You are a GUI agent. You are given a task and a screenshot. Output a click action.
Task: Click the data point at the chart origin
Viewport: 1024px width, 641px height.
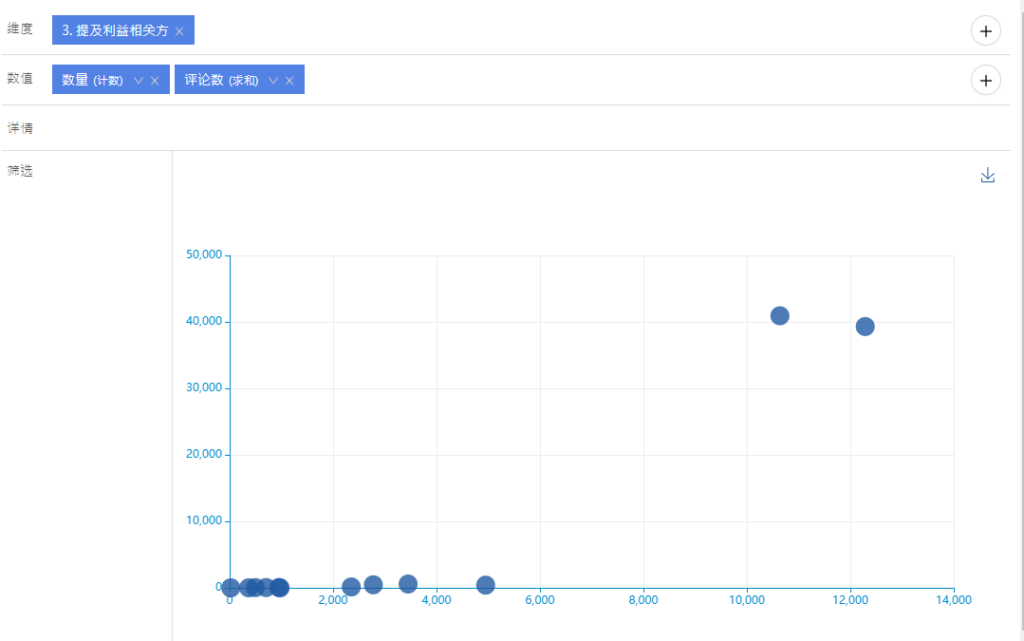click(231, 587)
